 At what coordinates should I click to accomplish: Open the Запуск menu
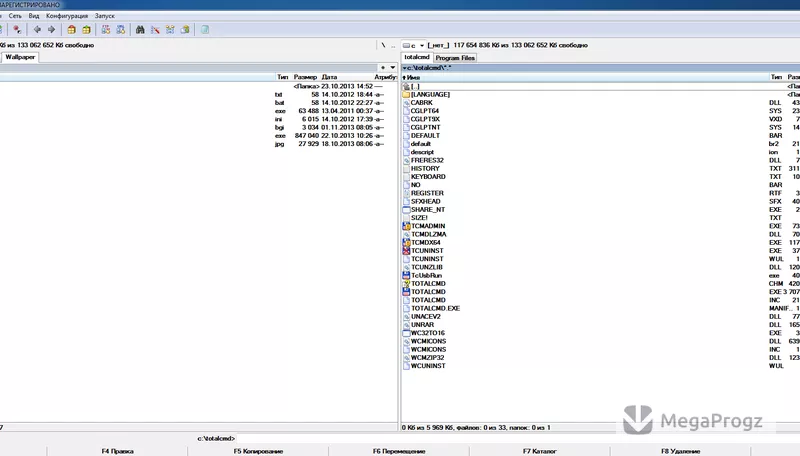tap(105, 16)
